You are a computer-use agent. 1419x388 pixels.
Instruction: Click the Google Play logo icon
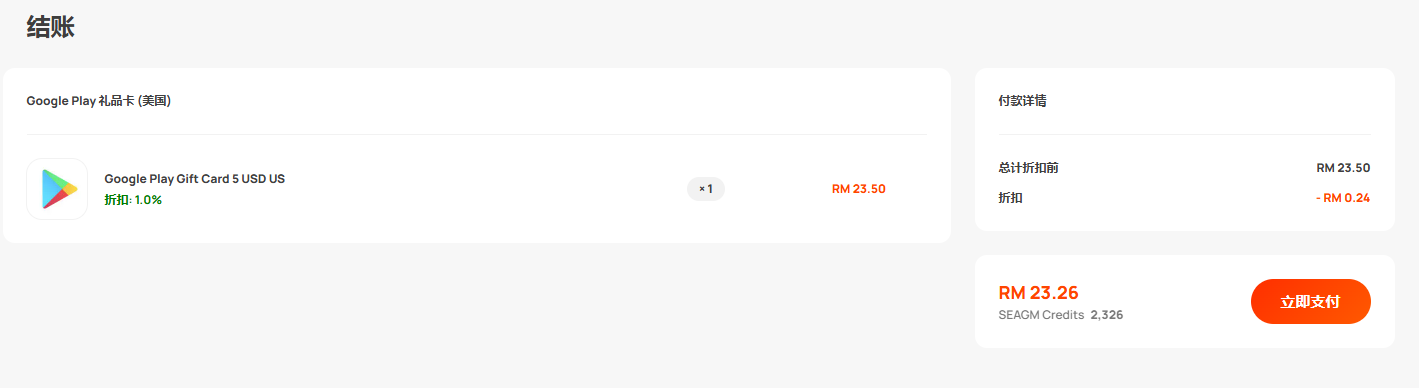click(x=57, y=189)
